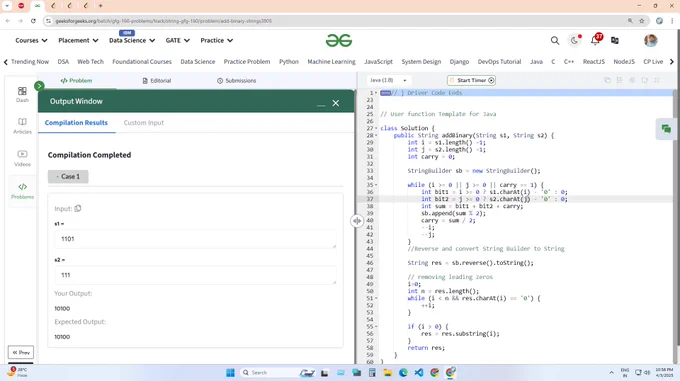Viewport: 680px width, 381px height.
Task: Click the s2 input field
Action: pyautogui.click(x=195, y=275)
